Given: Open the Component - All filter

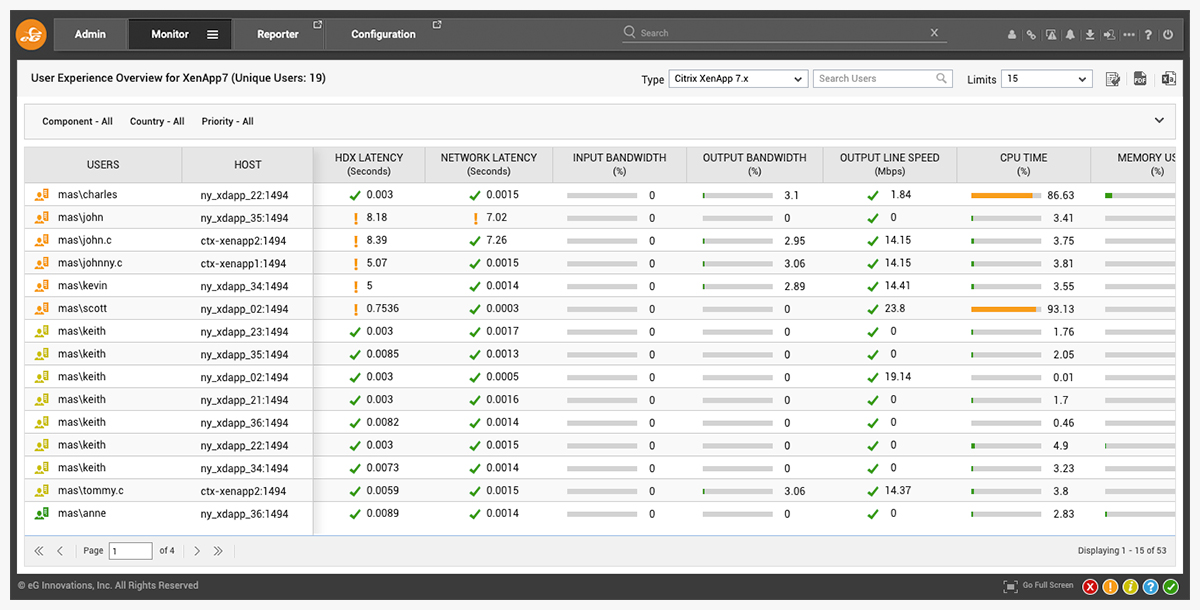Looking at the screenshot, I should (77, 122).
